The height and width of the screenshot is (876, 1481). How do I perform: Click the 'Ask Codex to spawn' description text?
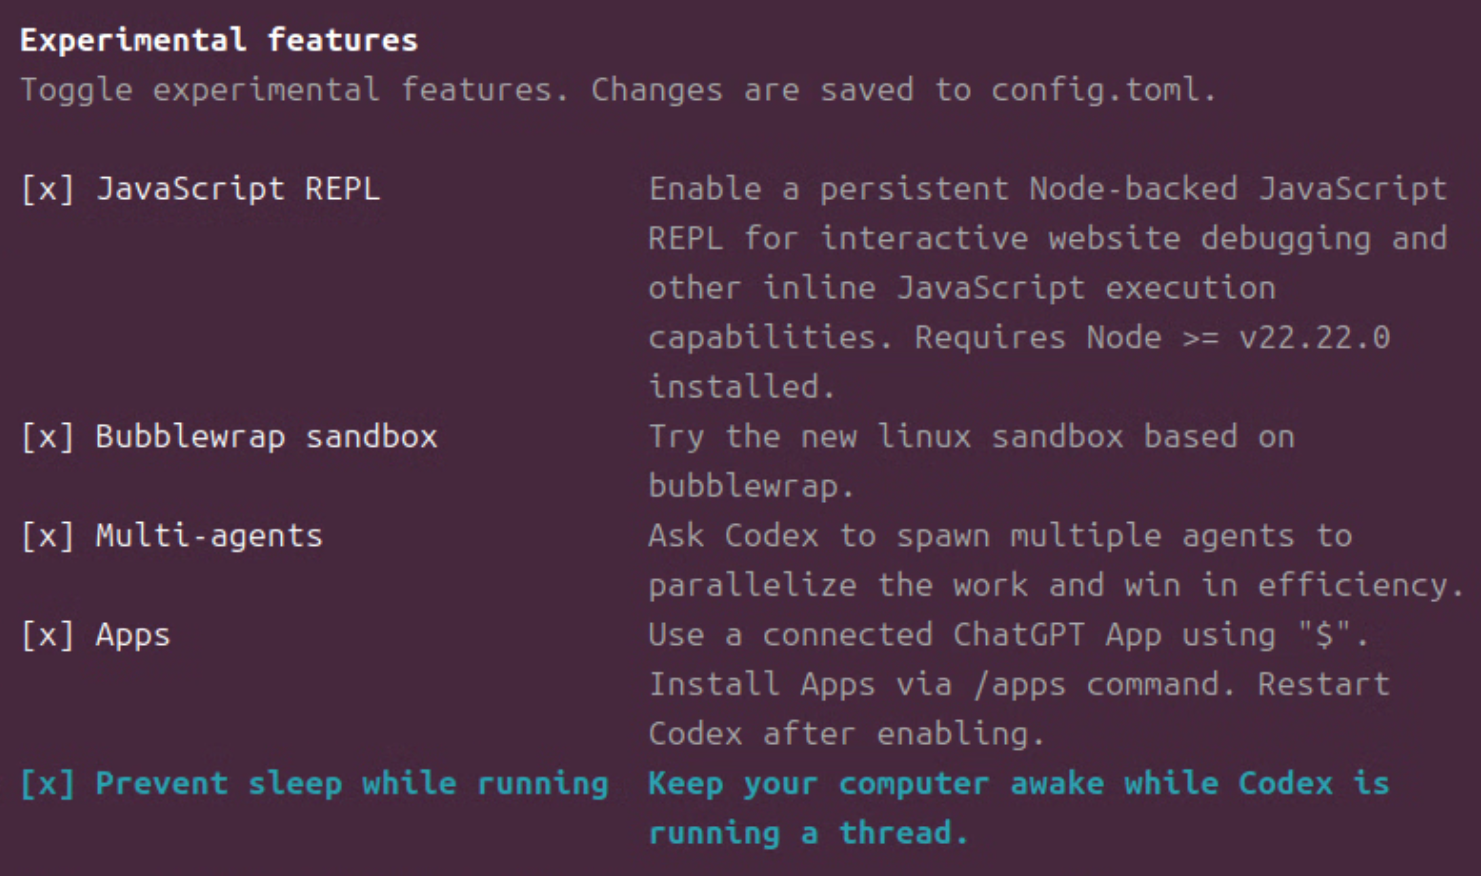1000,536
